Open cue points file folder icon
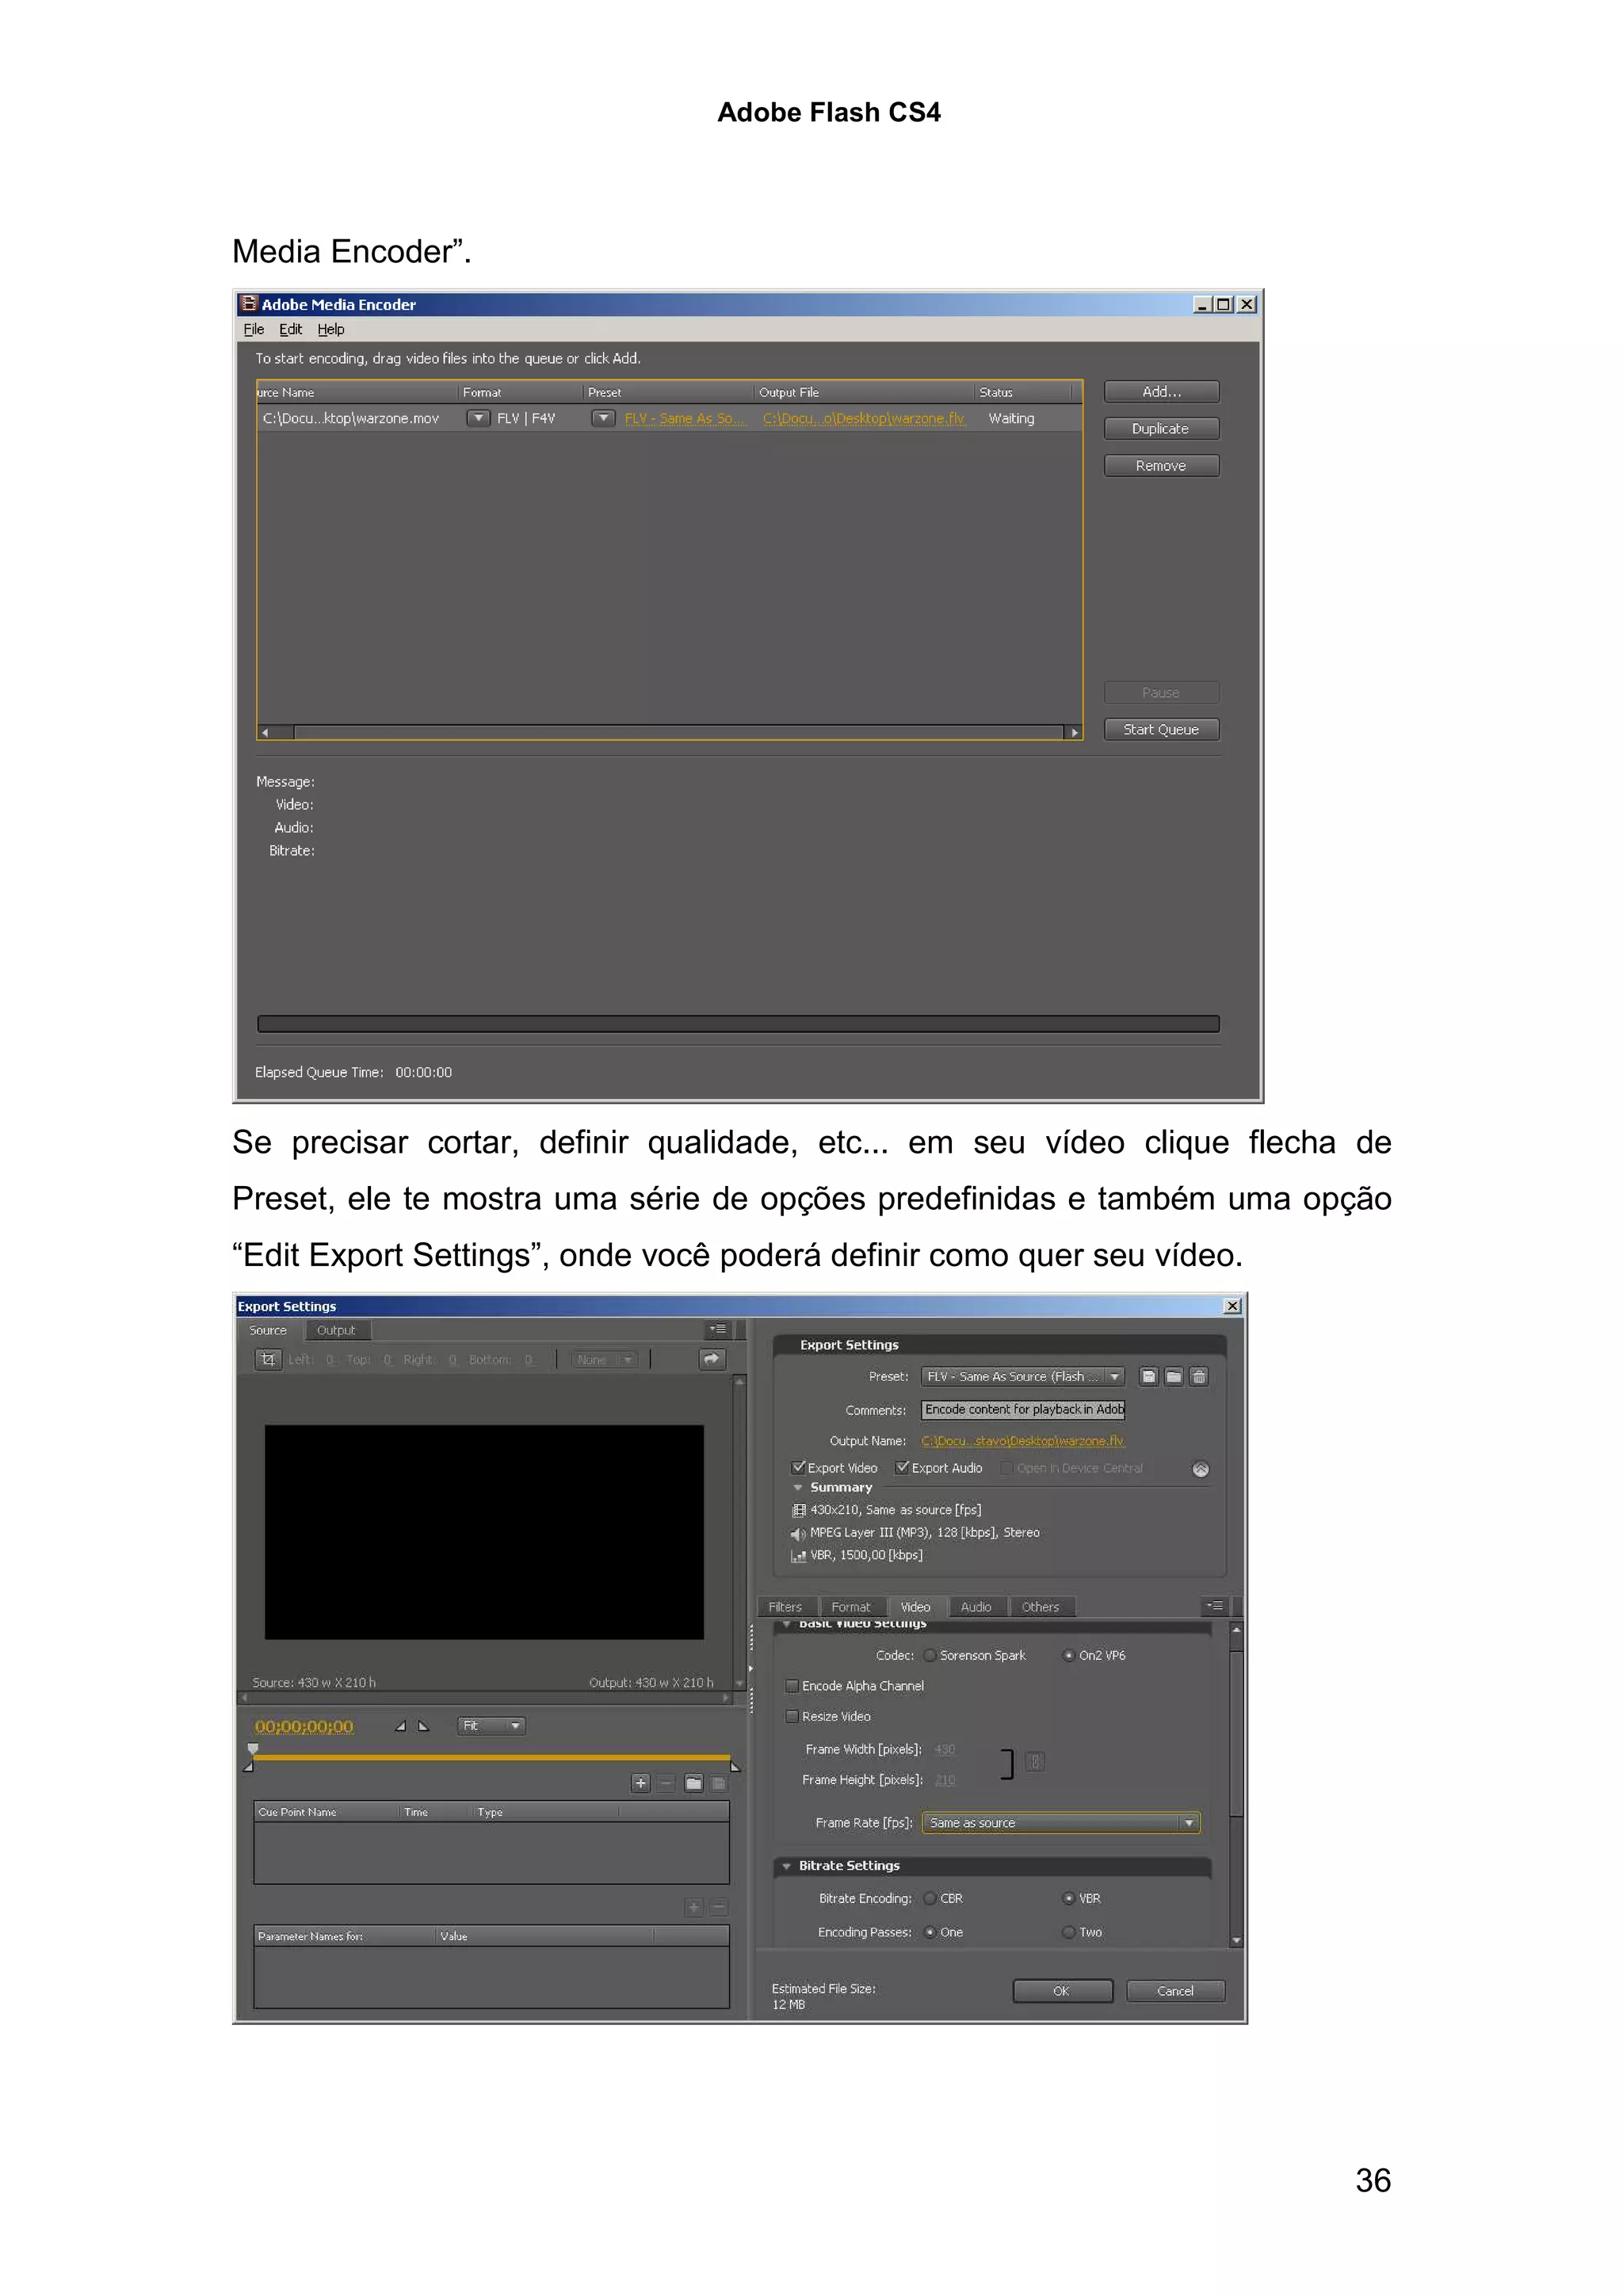 [x=693, y=1783]
